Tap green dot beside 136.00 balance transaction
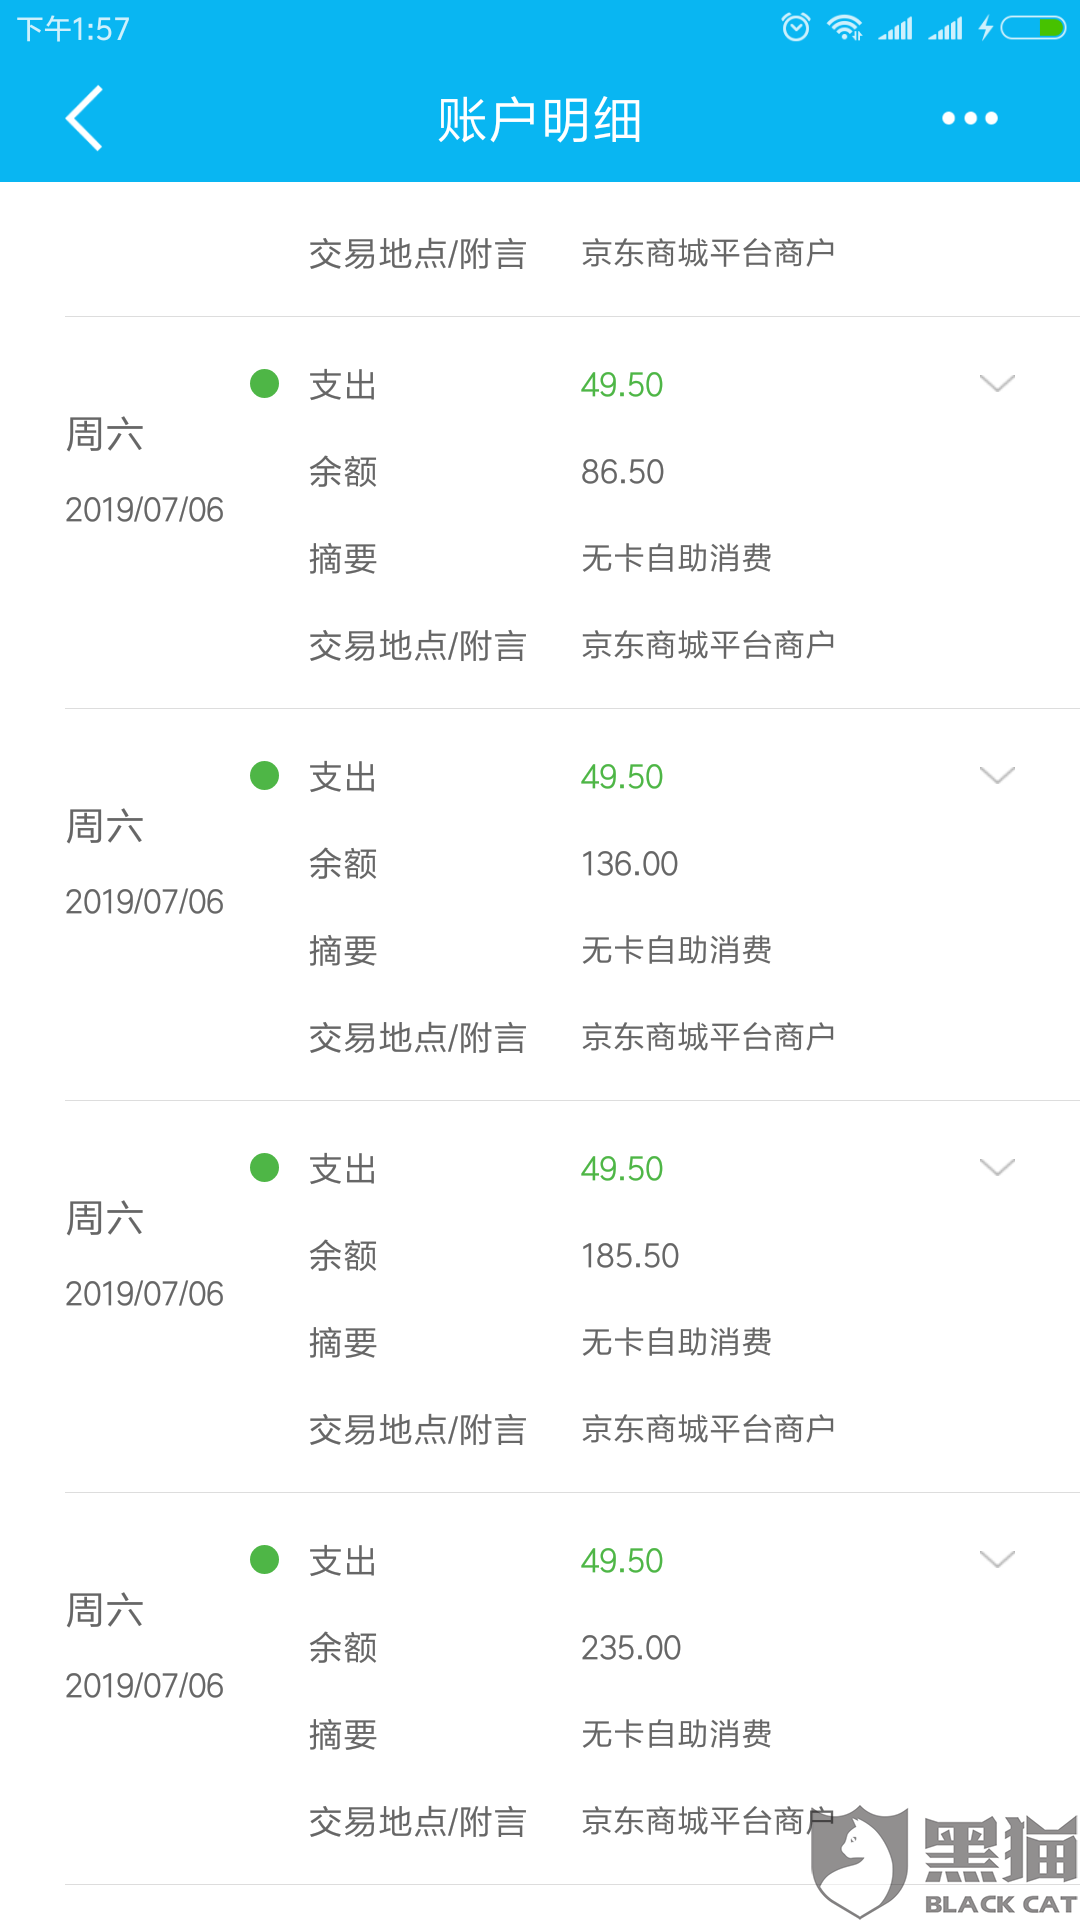This screenshot has height=1920, width=1080. [264, 775]
